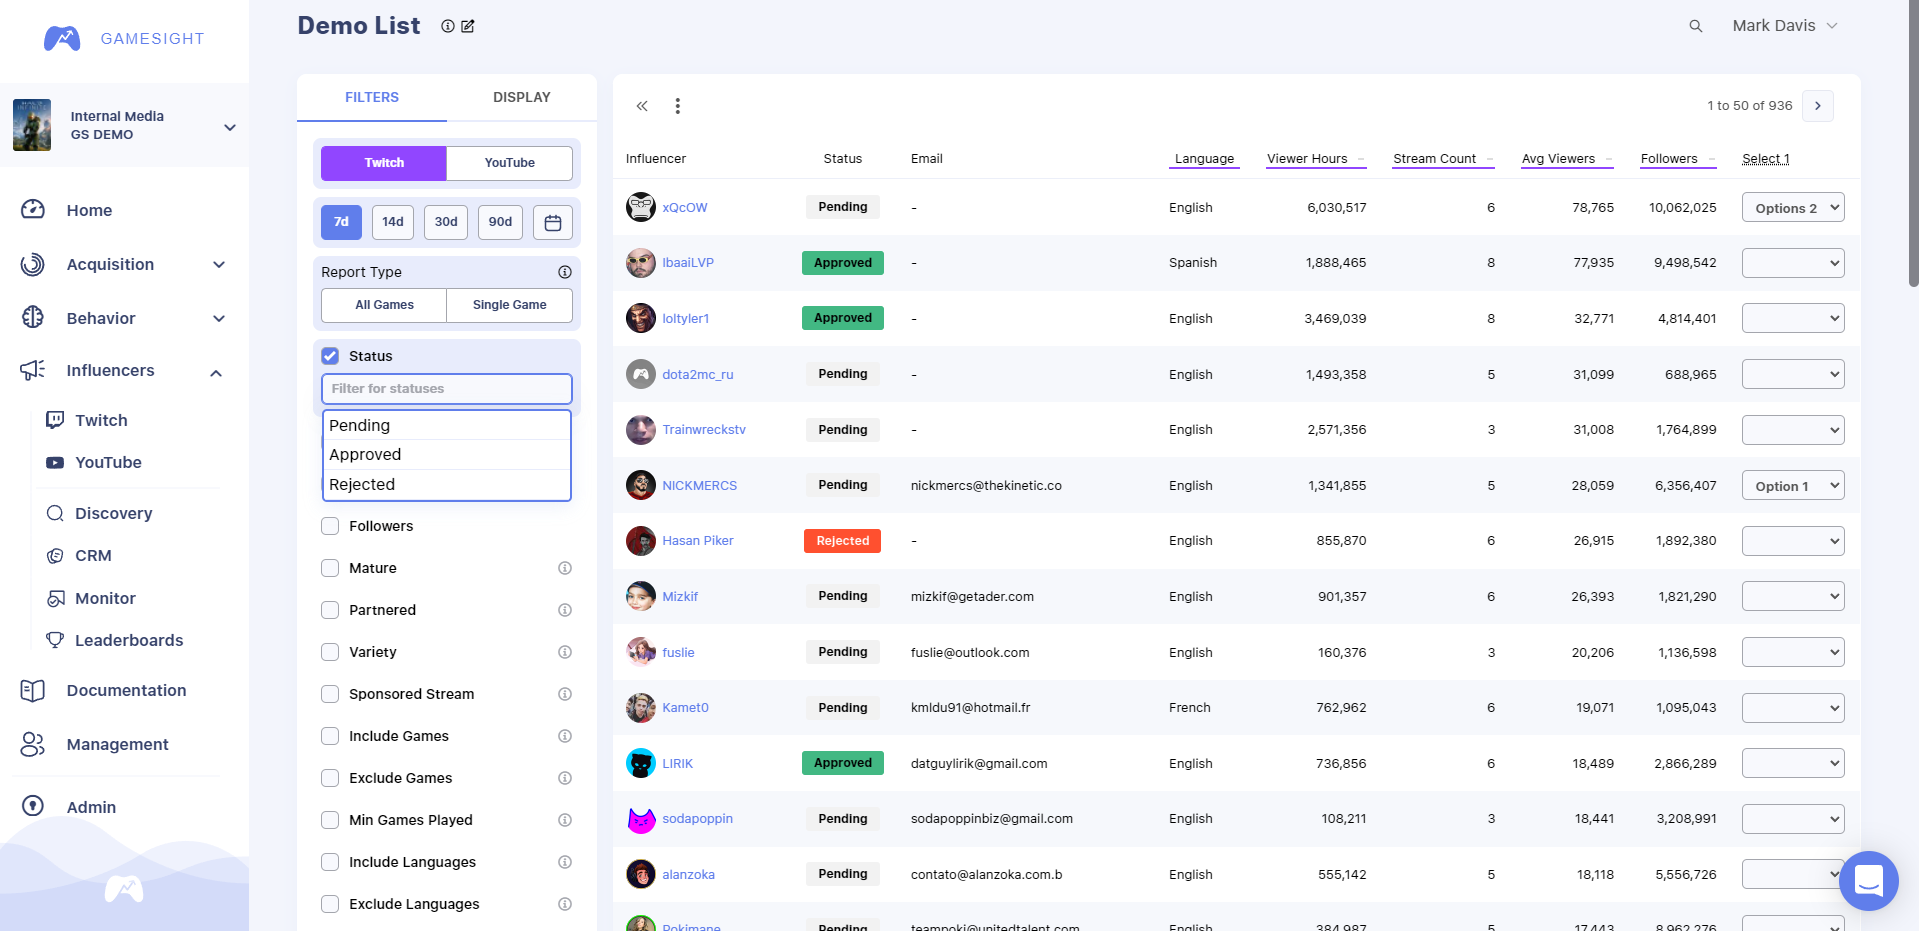
Task: Show info for Exclude Games filter
Action: [565, 778]
